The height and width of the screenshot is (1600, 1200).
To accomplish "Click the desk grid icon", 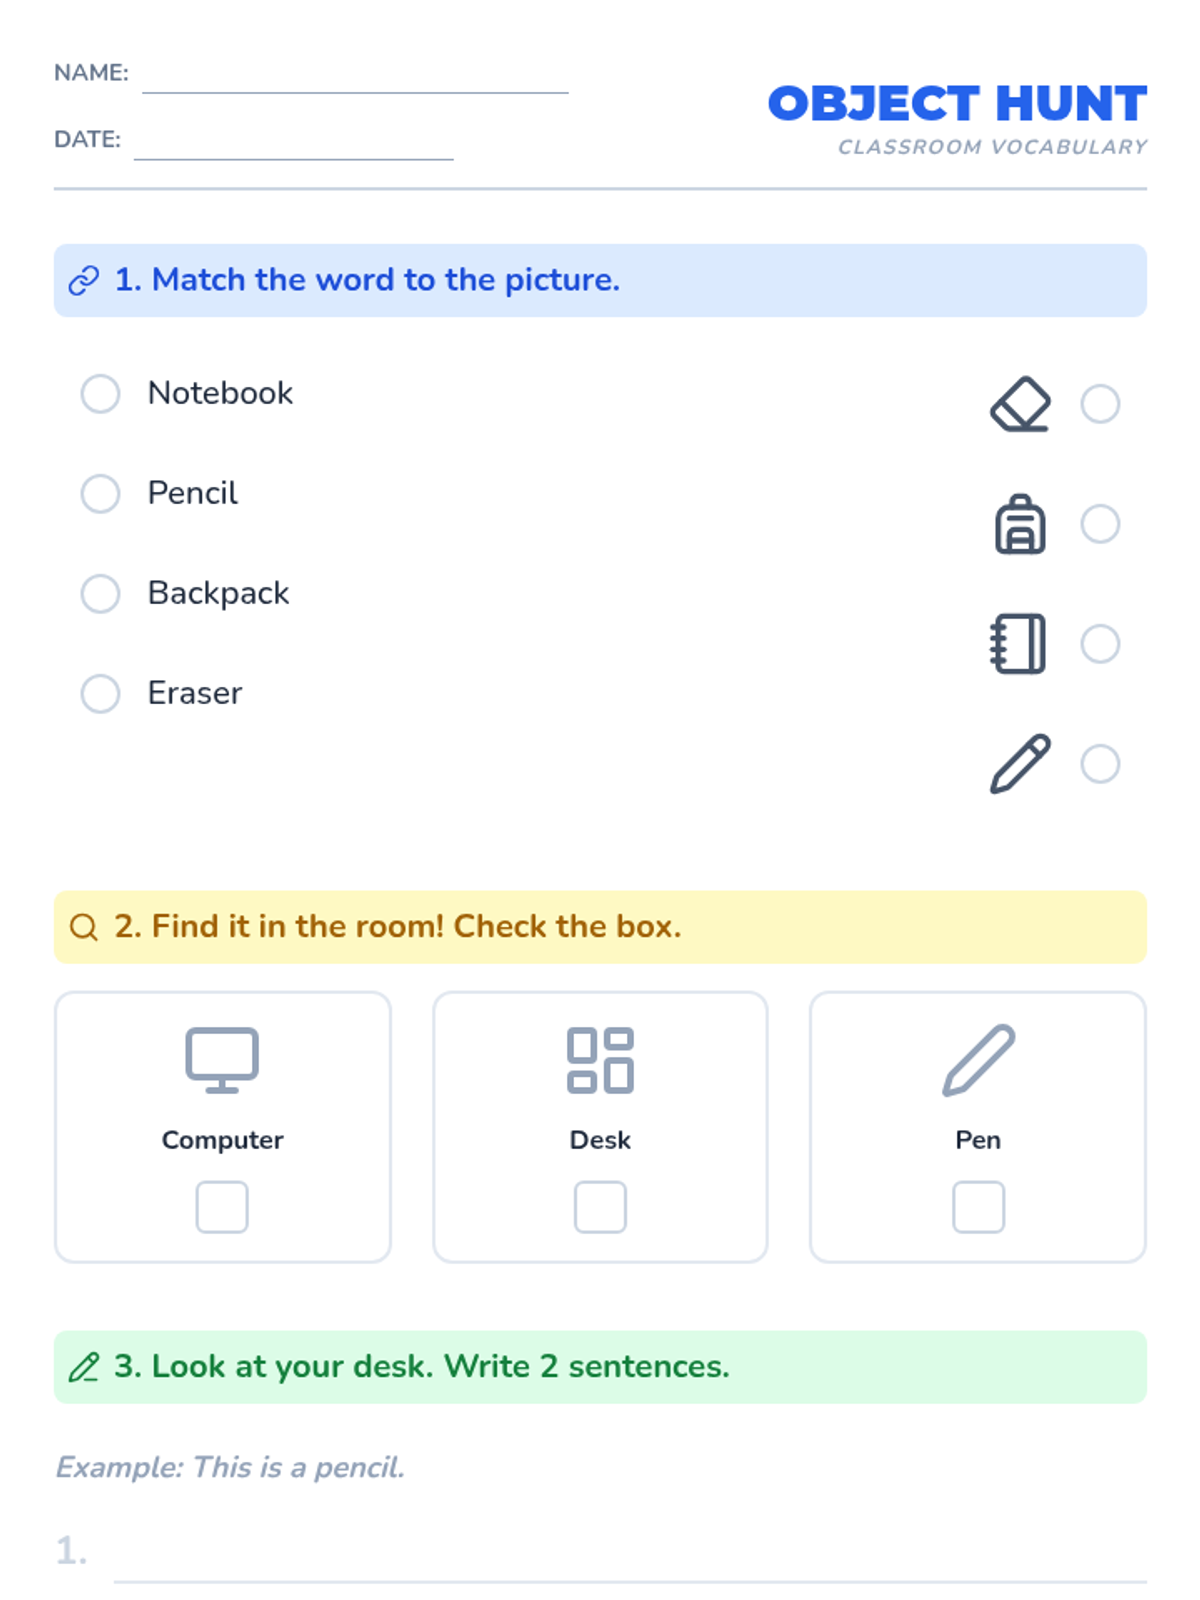I will [x=600, y=1060].
